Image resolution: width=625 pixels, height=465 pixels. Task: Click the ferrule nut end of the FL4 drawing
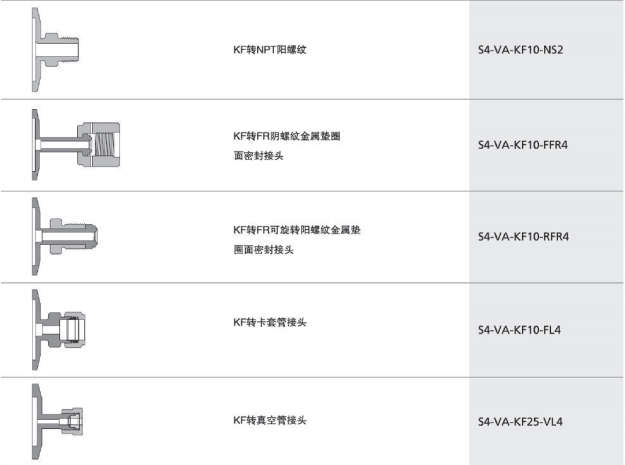click(x=73, y=330)
